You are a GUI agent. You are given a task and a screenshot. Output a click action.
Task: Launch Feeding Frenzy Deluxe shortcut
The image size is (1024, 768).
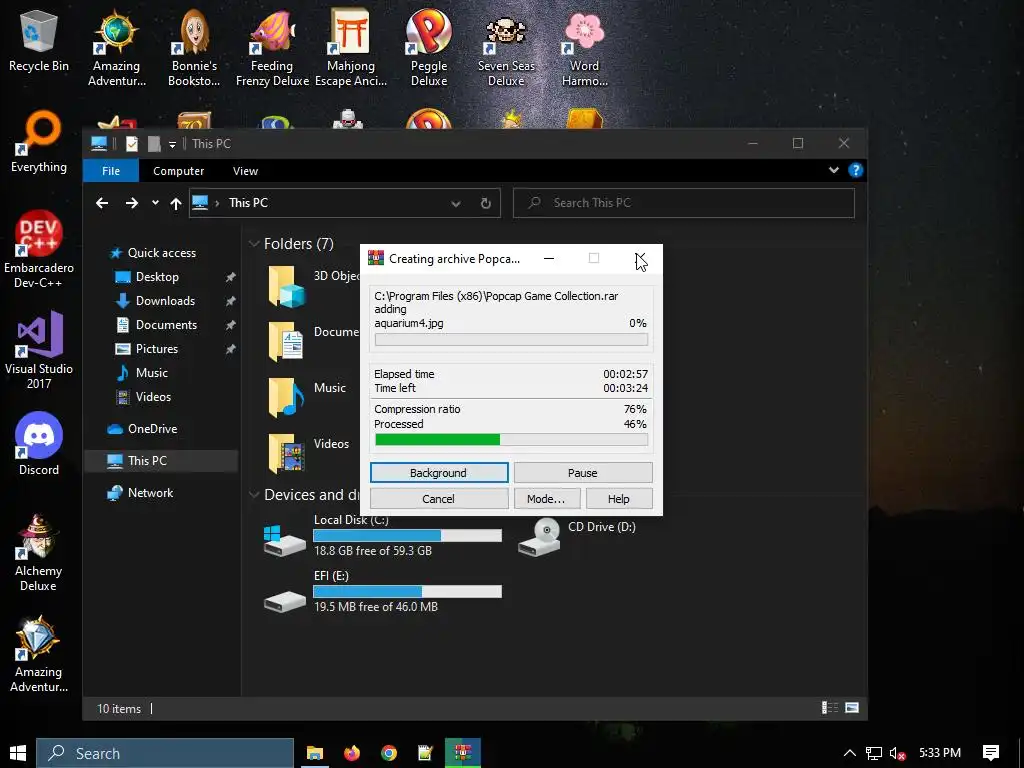[x=272, y=48]
